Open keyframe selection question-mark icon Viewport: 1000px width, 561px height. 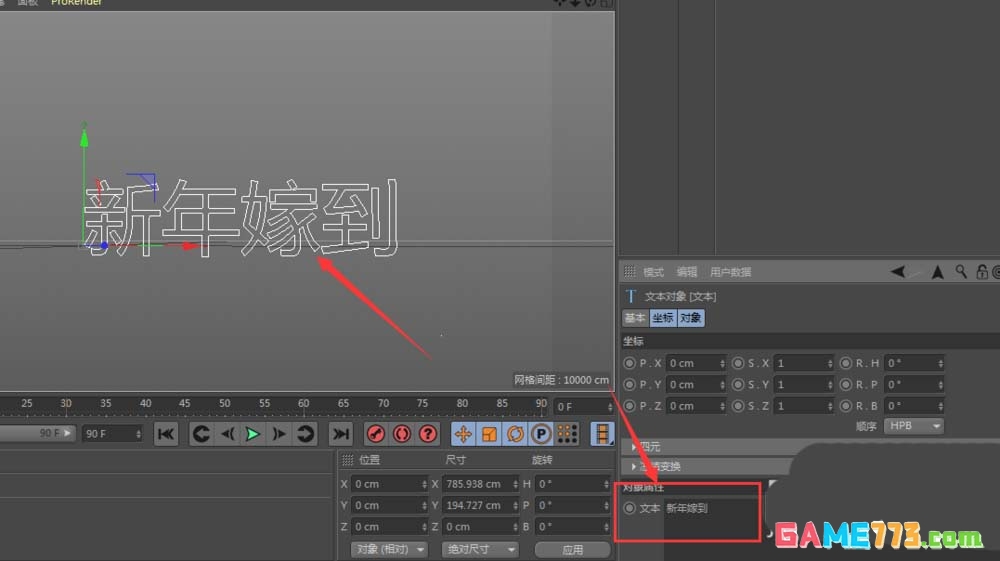[428, 434]
